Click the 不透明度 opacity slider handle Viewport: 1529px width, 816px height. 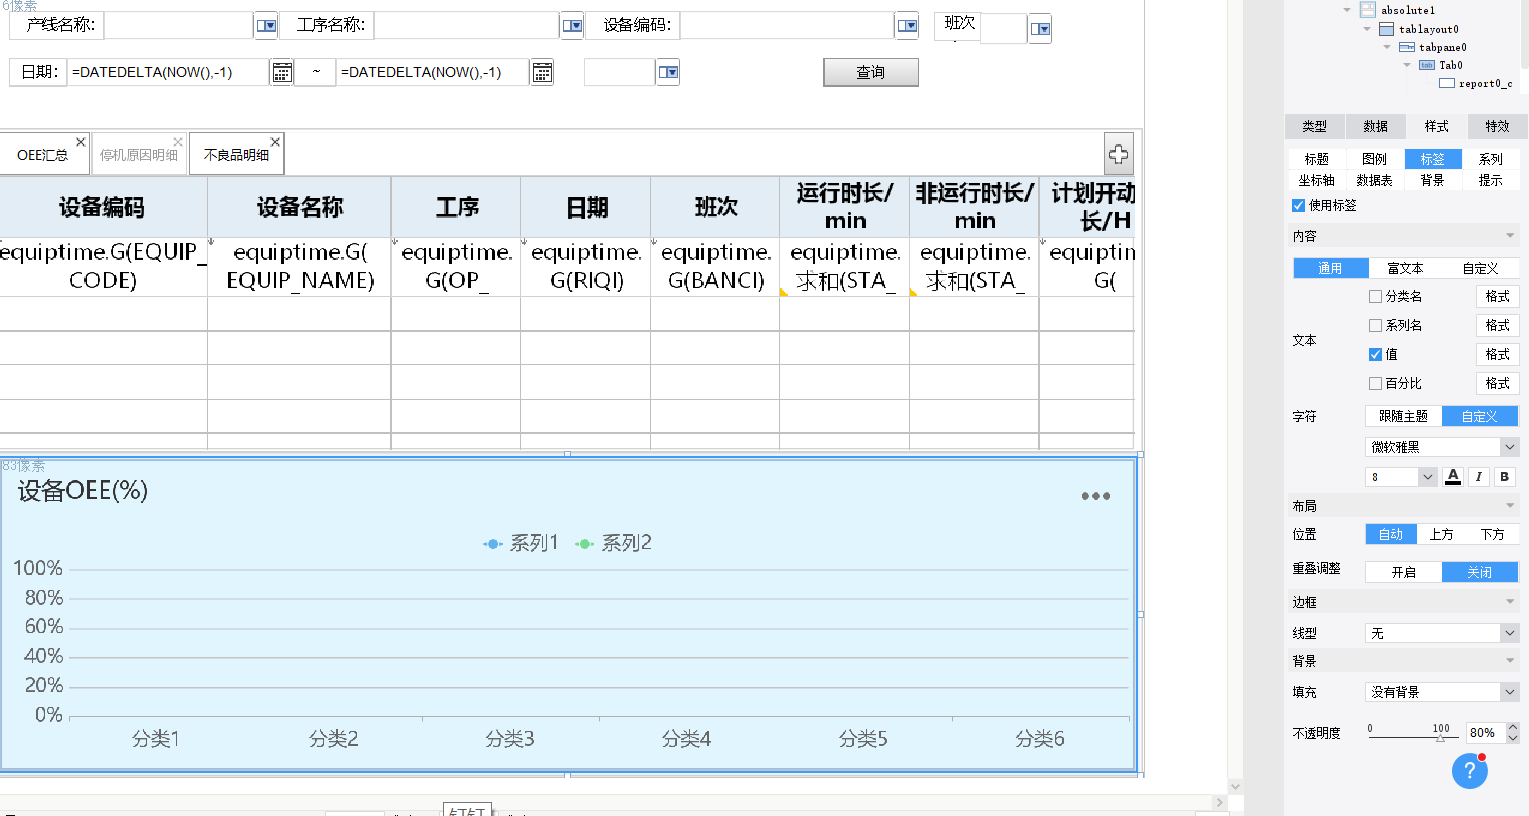(1440, 737)
